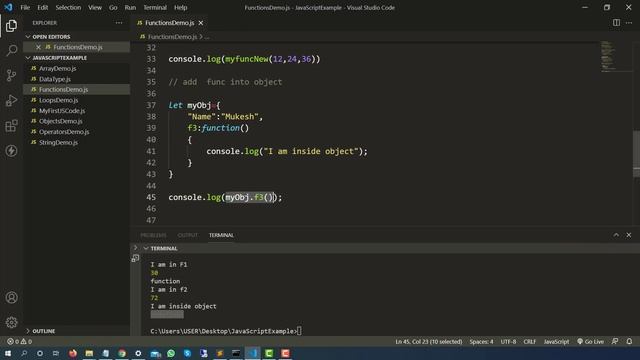This screenshot has width=640, height=360.
Task: Launch Firefox from the taskbar
Action: pyautogui.click(x=73, y=353)
